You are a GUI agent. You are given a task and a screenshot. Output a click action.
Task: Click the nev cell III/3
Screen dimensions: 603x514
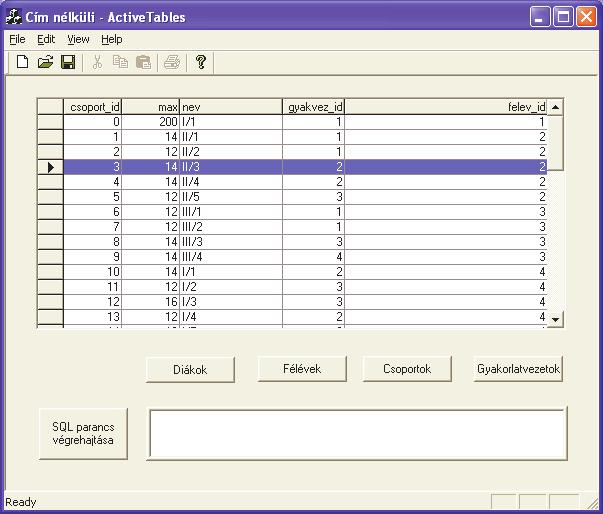(x=231, y=242)
